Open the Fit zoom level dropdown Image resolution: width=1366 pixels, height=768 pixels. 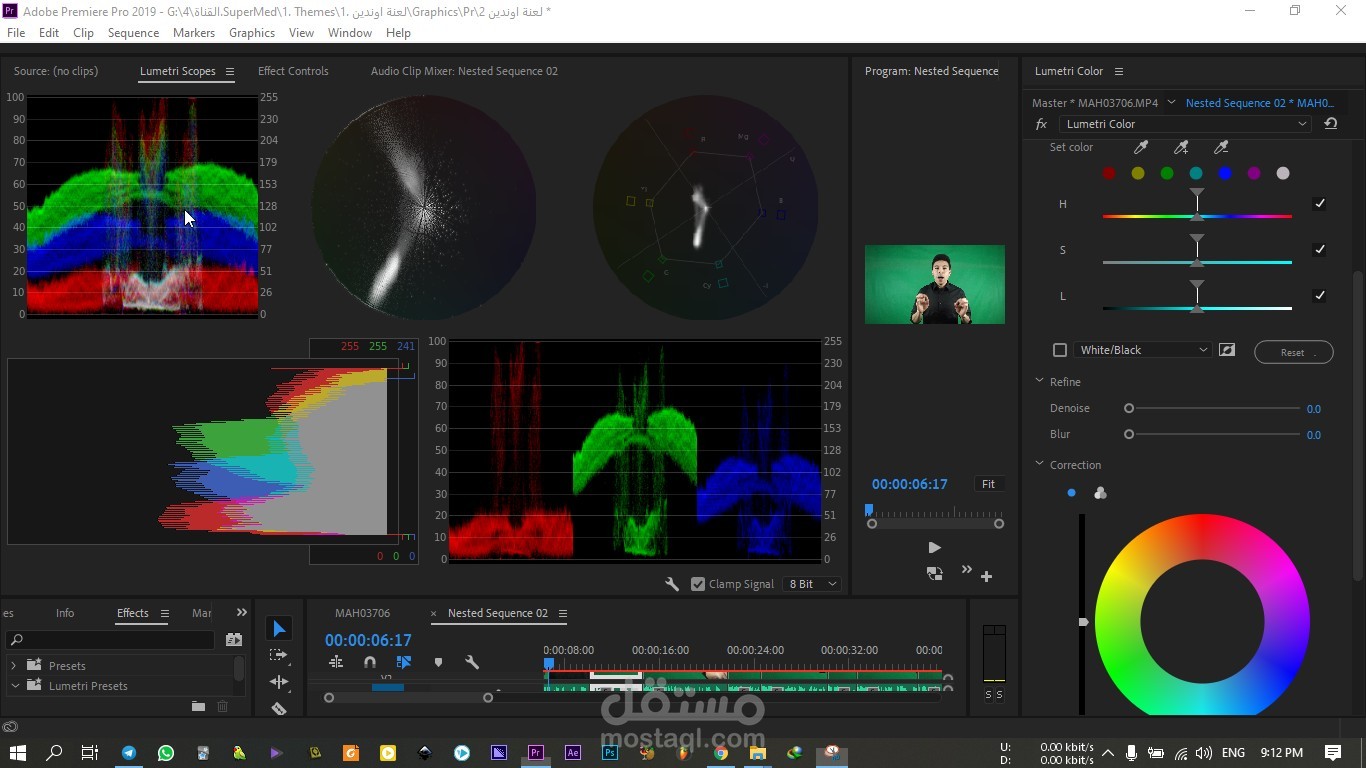pyautogui.click(x=989, y=484)
